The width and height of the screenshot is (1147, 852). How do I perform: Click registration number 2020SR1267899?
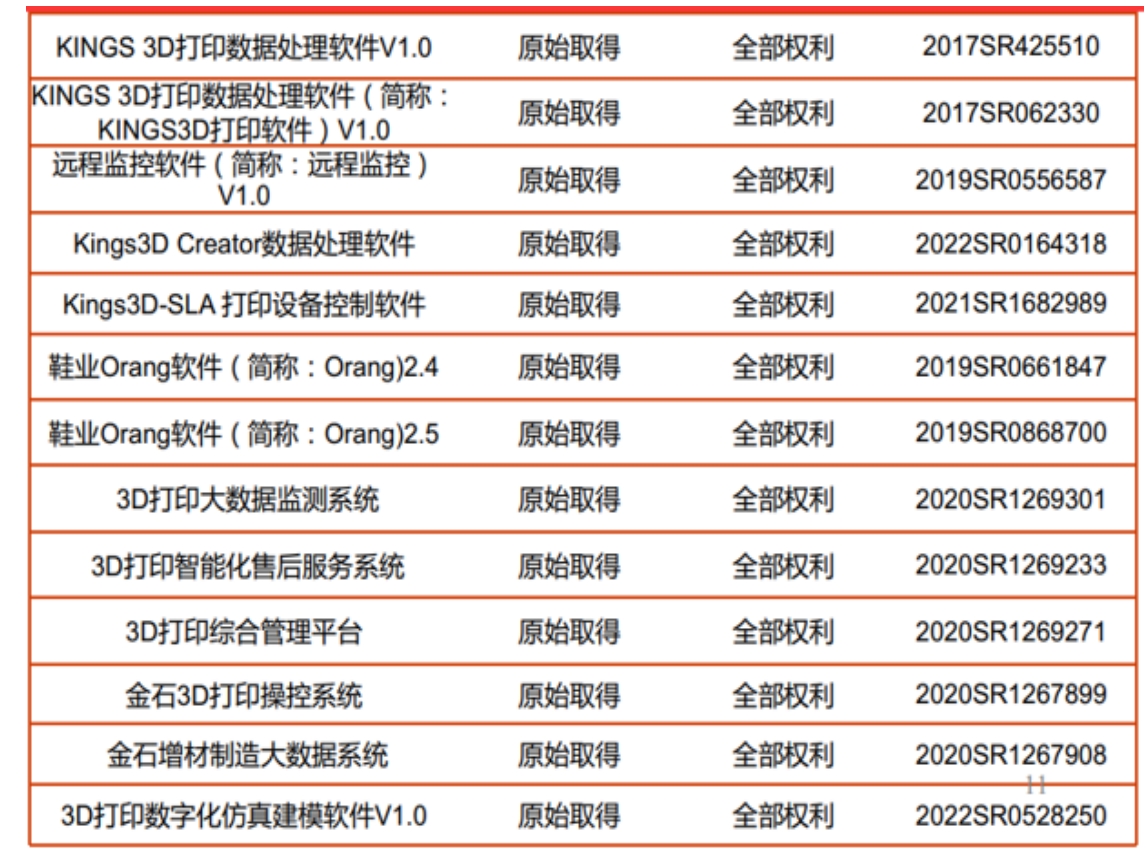tap(1010, 695)
